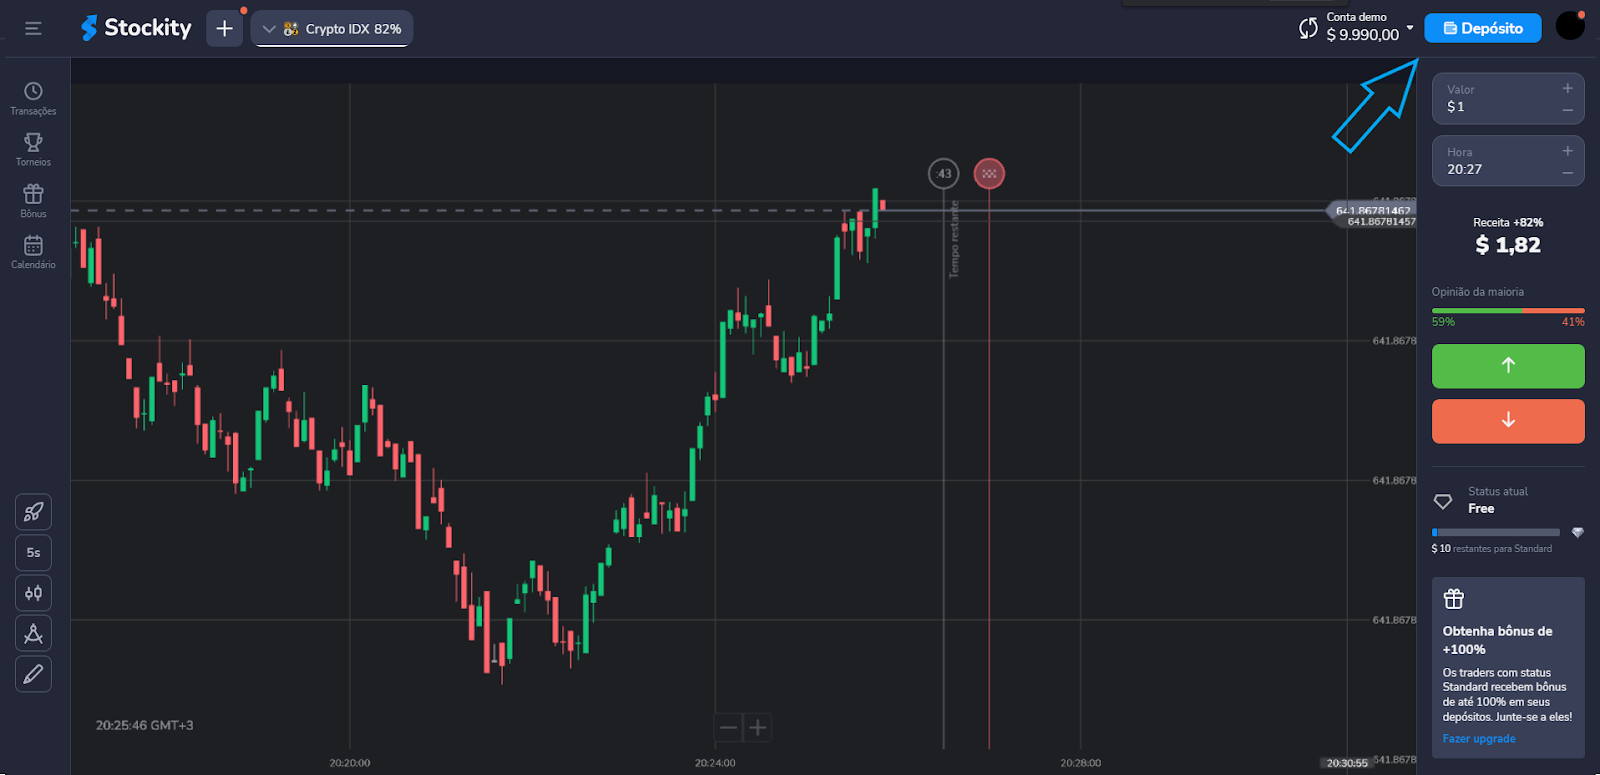The width and height of the screenshot is (1600, 775).
Task: Click the rocket icon in left toolbar
Action: 33,512
